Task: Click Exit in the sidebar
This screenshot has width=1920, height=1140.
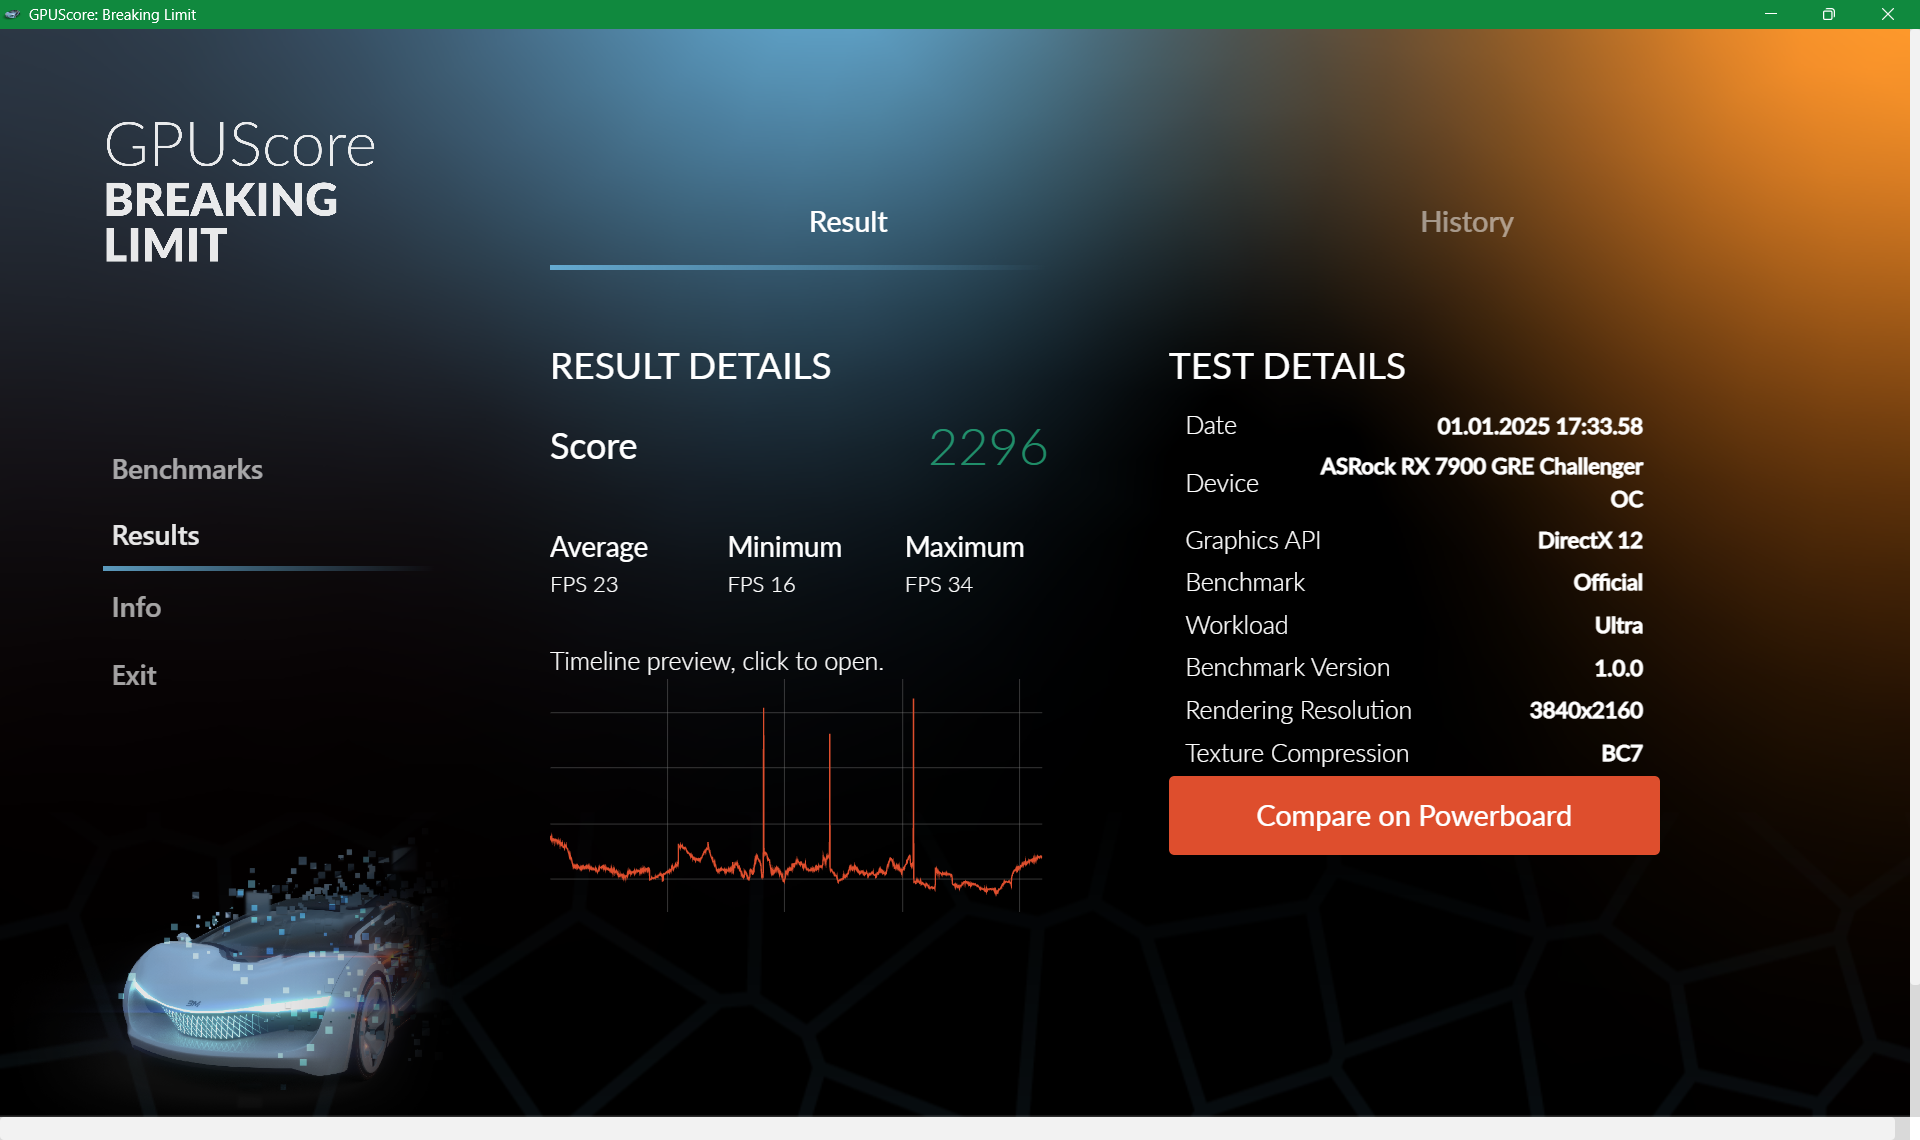Action: [134, 675]
